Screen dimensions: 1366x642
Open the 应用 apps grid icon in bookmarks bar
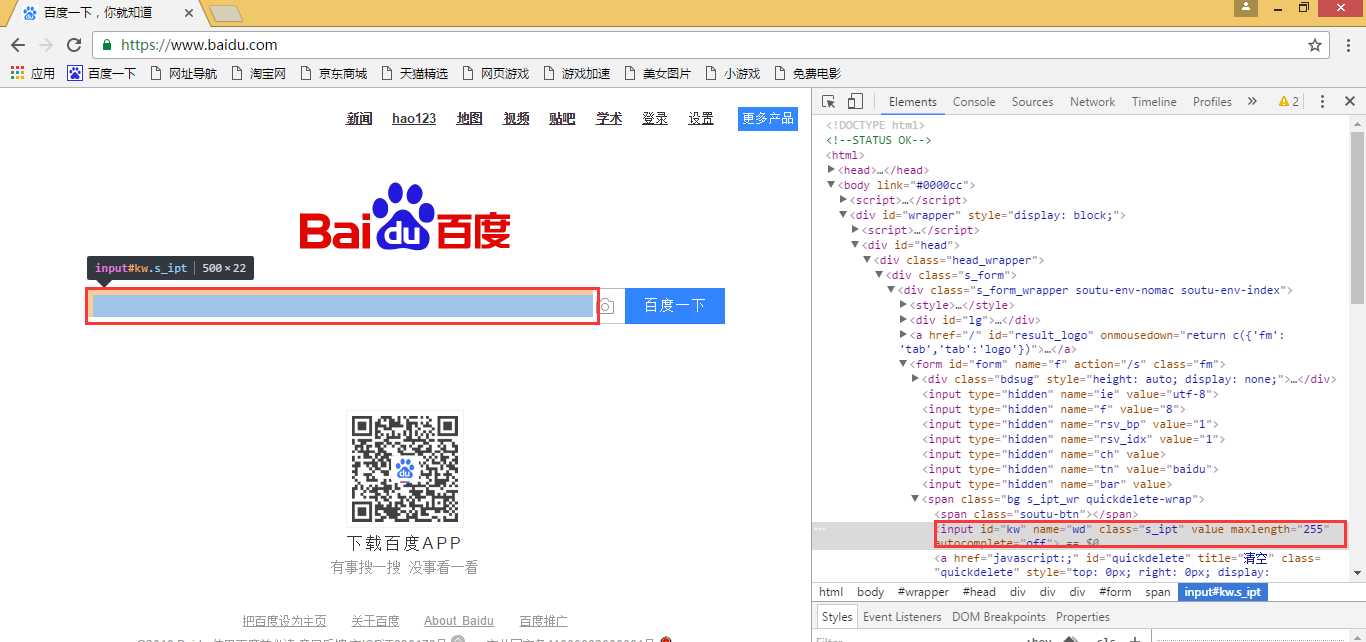(17, 73)
